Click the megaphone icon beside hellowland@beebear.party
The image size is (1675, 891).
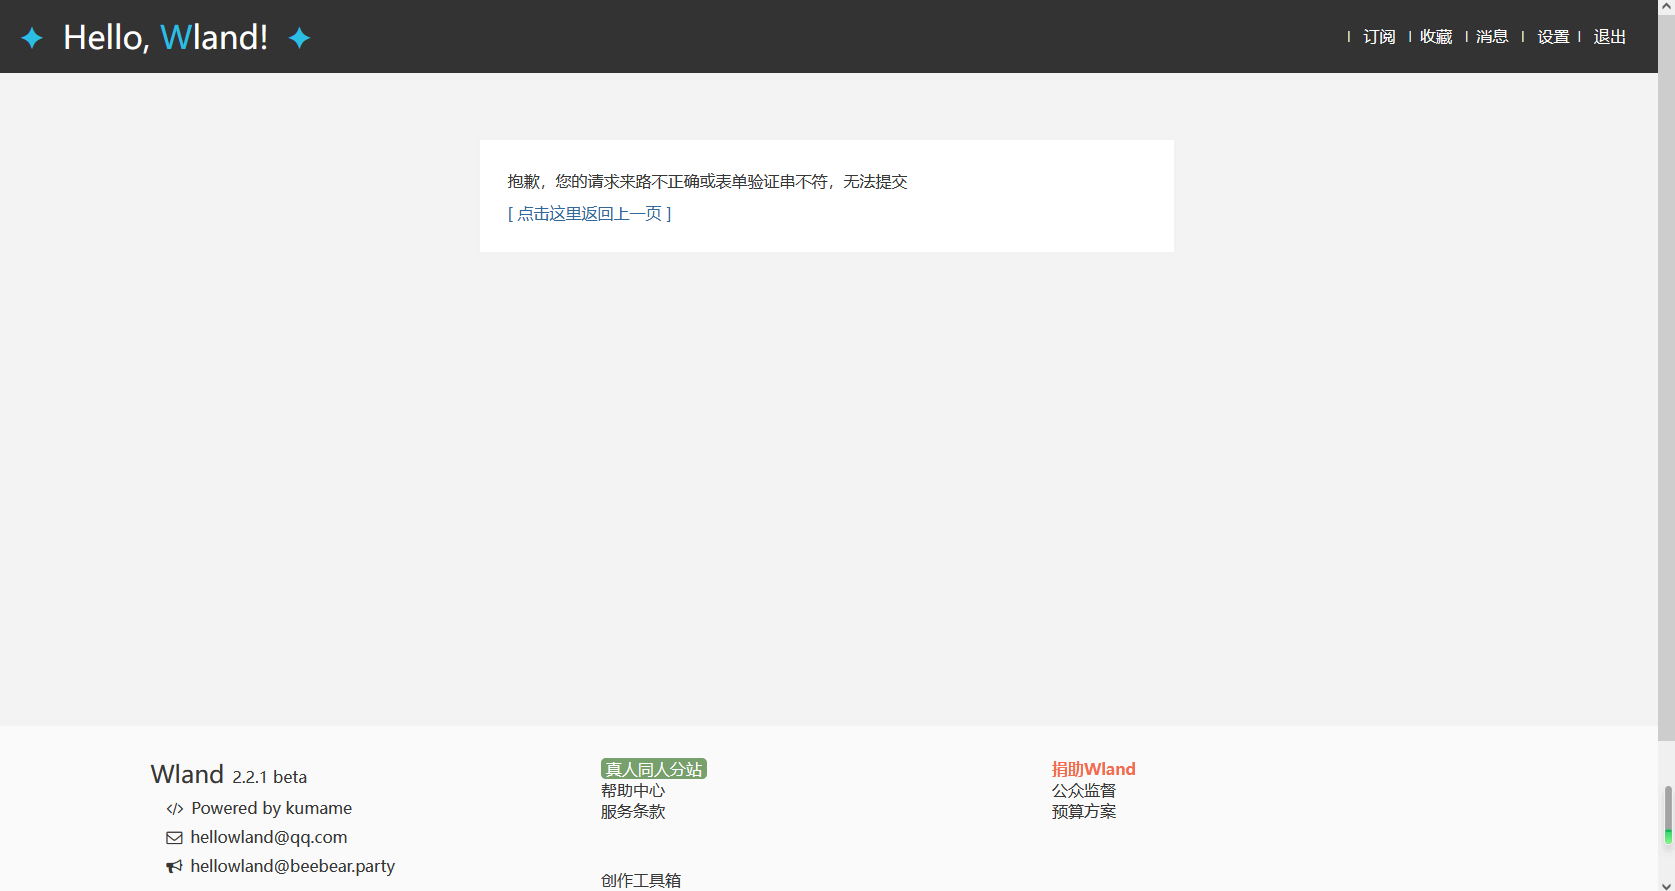pos(174,867)
